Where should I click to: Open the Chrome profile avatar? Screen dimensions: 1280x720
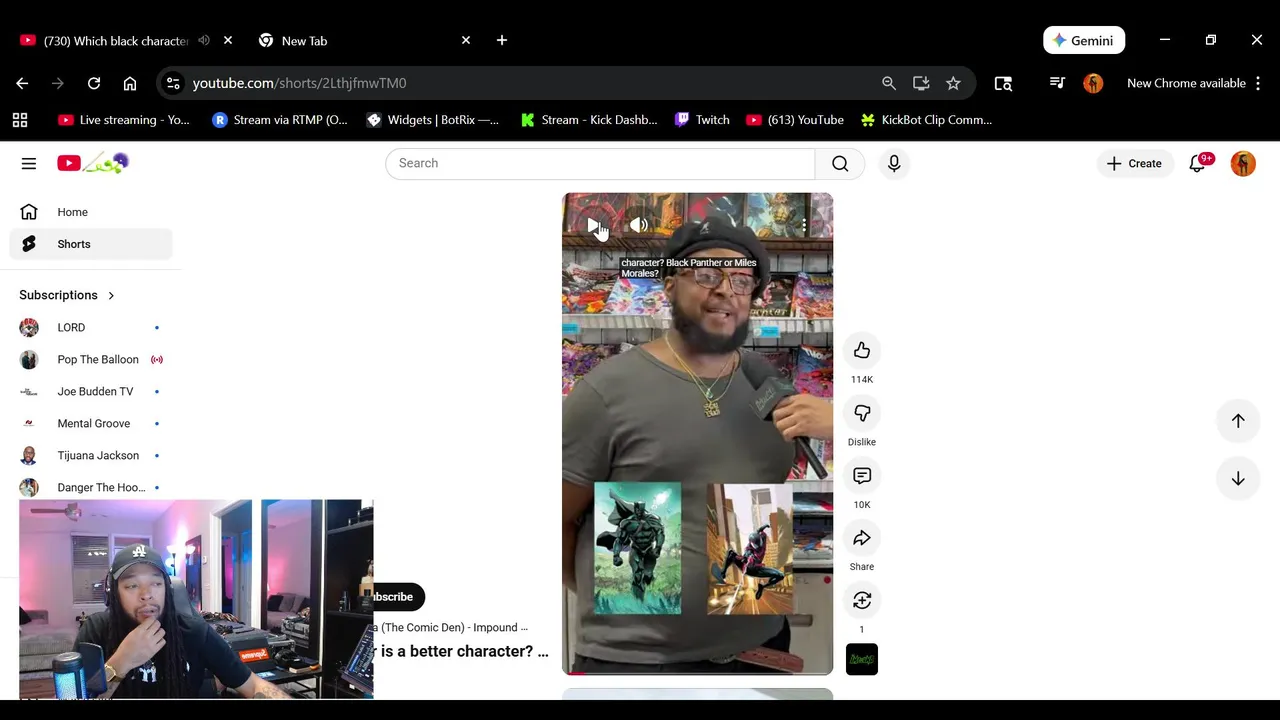pyautogui.click(x=1093, y=83)
